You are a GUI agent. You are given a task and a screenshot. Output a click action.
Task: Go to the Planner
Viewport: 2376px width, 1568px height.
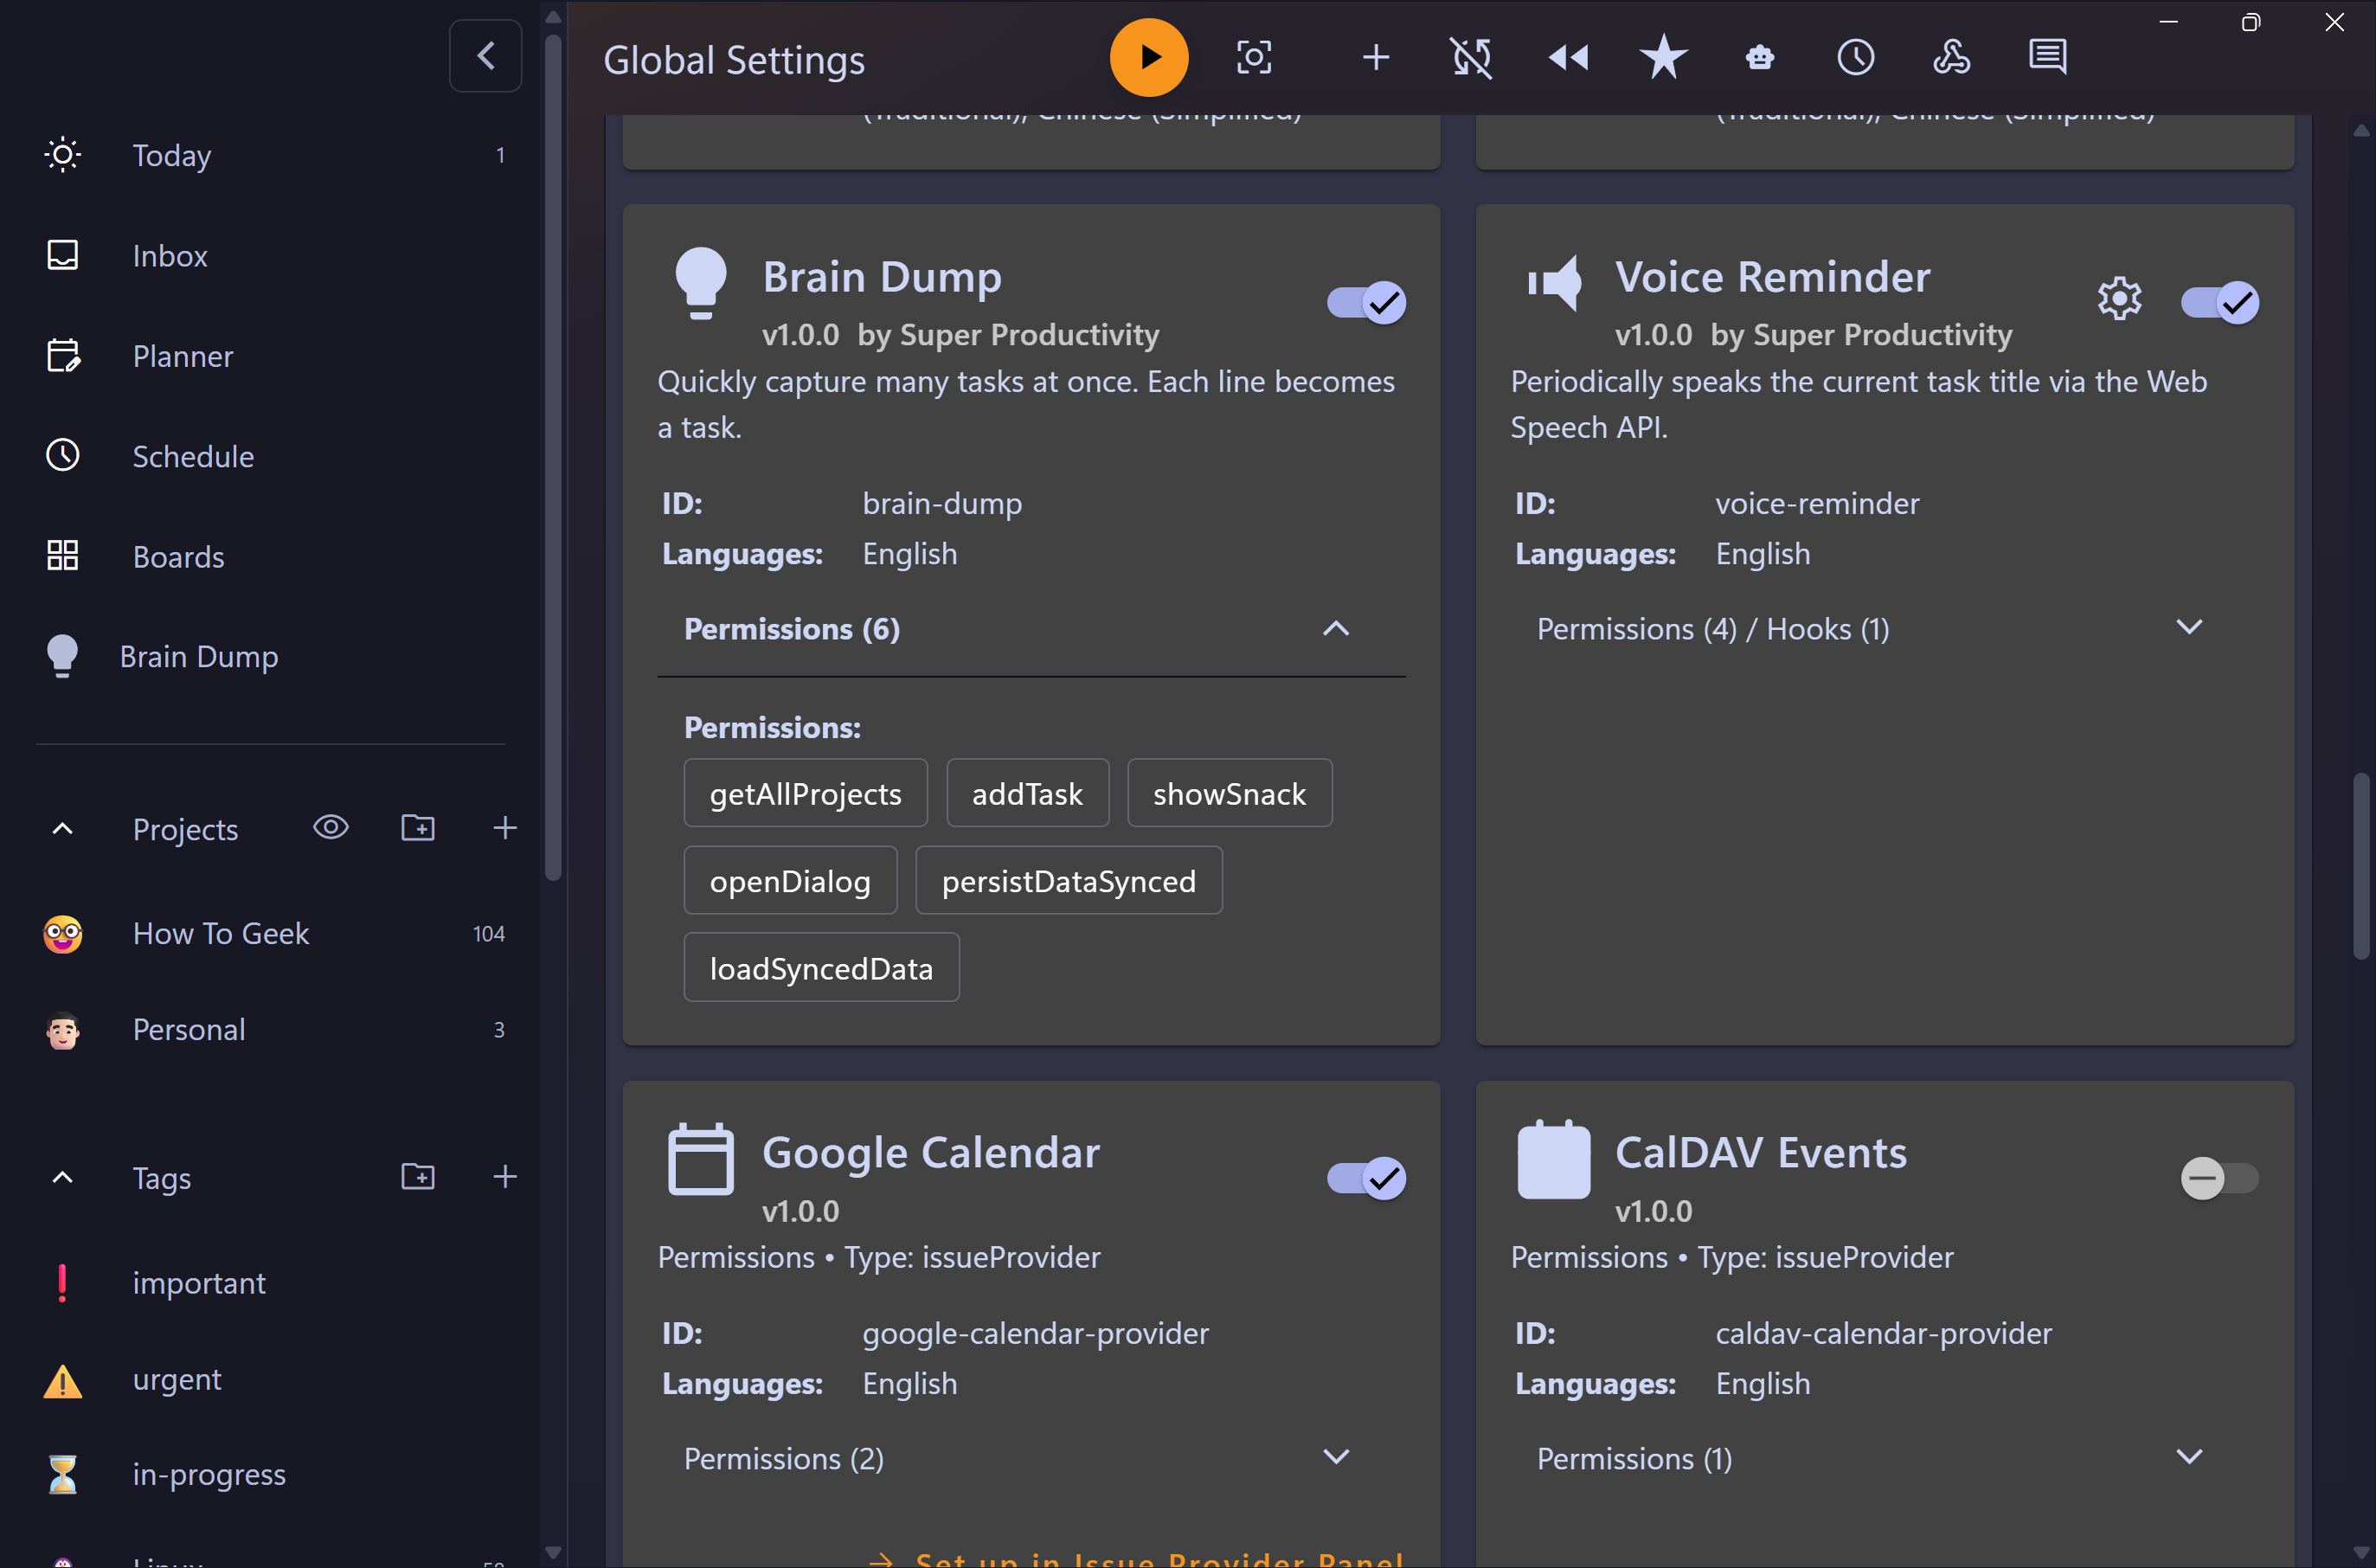[270, 356]
